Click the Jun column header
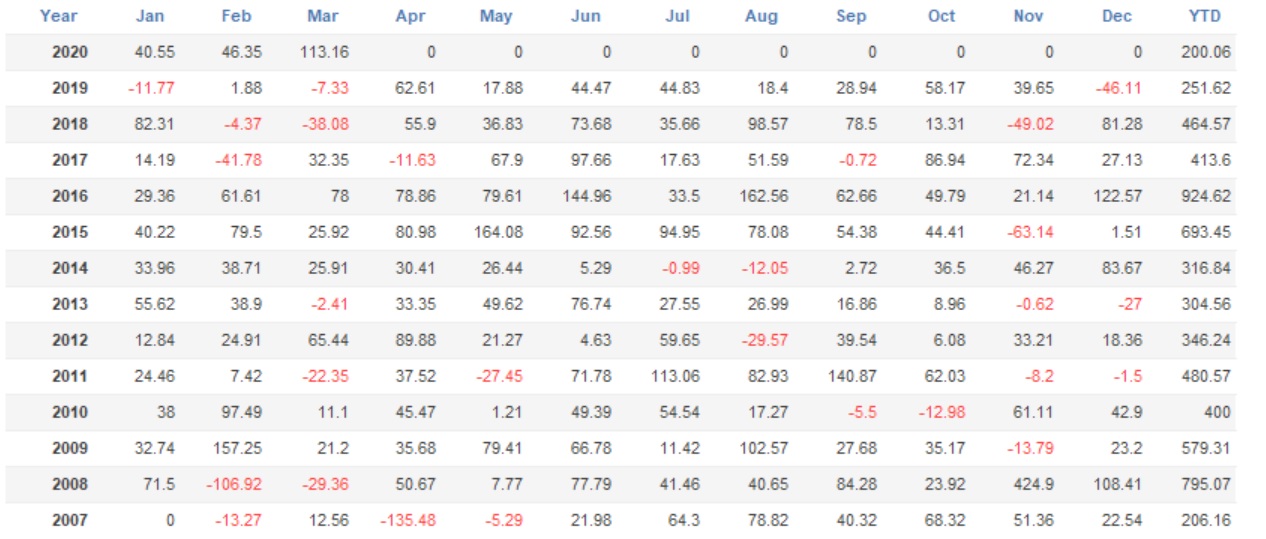The image size is (1266, 539). pos(585,16)
